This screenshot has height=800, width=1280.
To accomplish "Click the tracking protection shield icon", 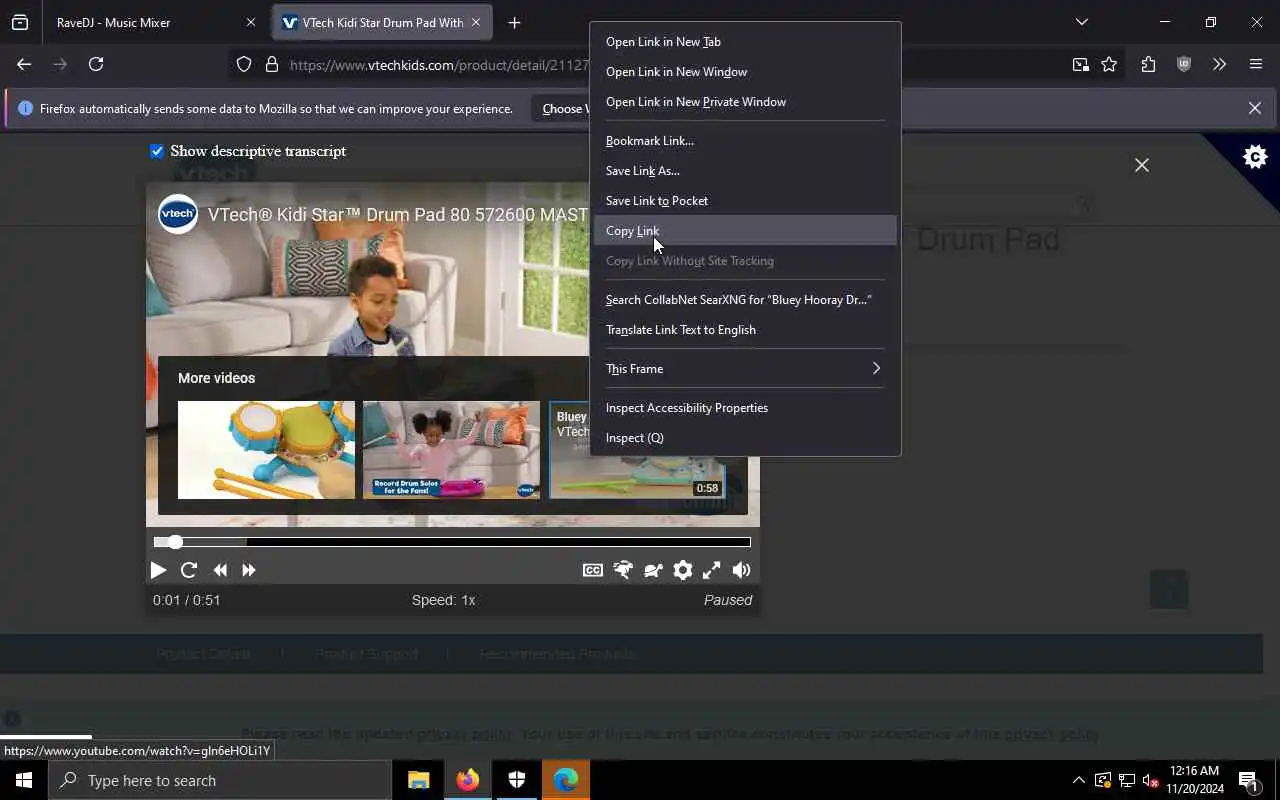I will [x=244, y=65].
